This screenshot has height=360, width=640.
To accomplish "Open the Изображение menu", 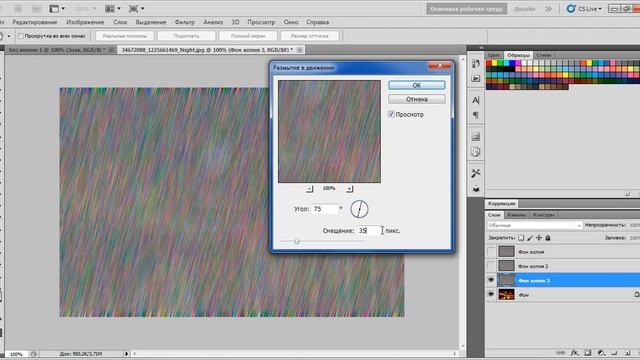I will coord(85,22).
